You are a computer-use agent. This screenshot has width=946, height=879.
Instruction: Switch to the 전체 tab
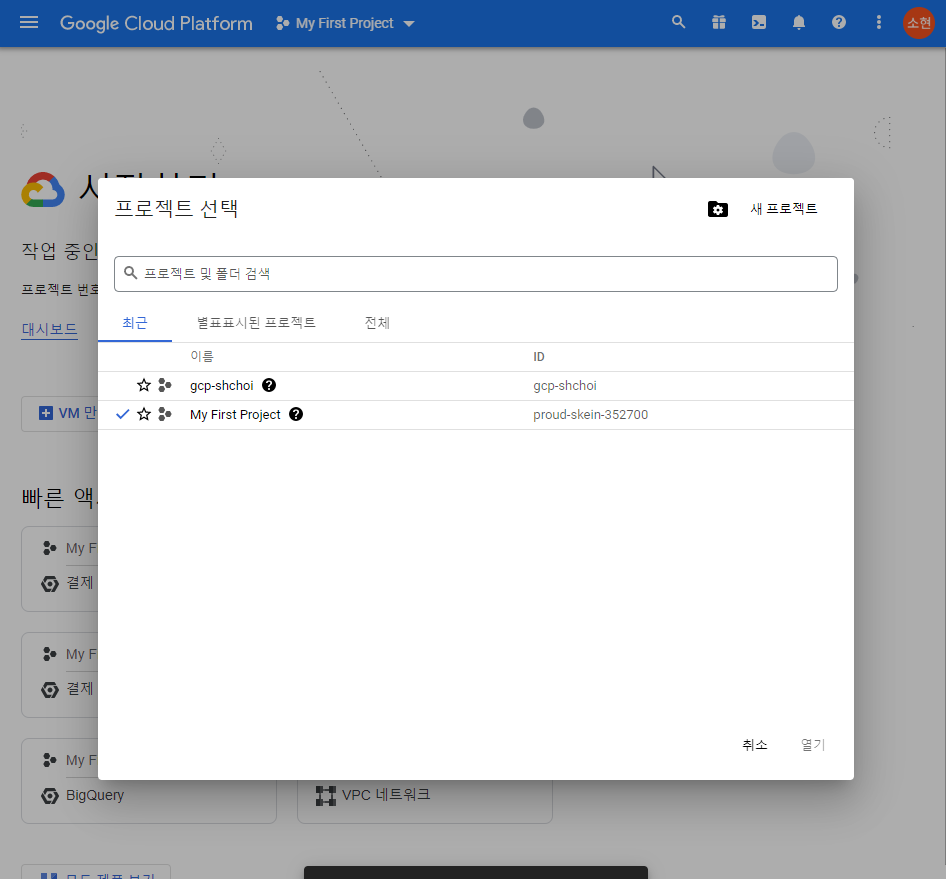coord(377,323)
